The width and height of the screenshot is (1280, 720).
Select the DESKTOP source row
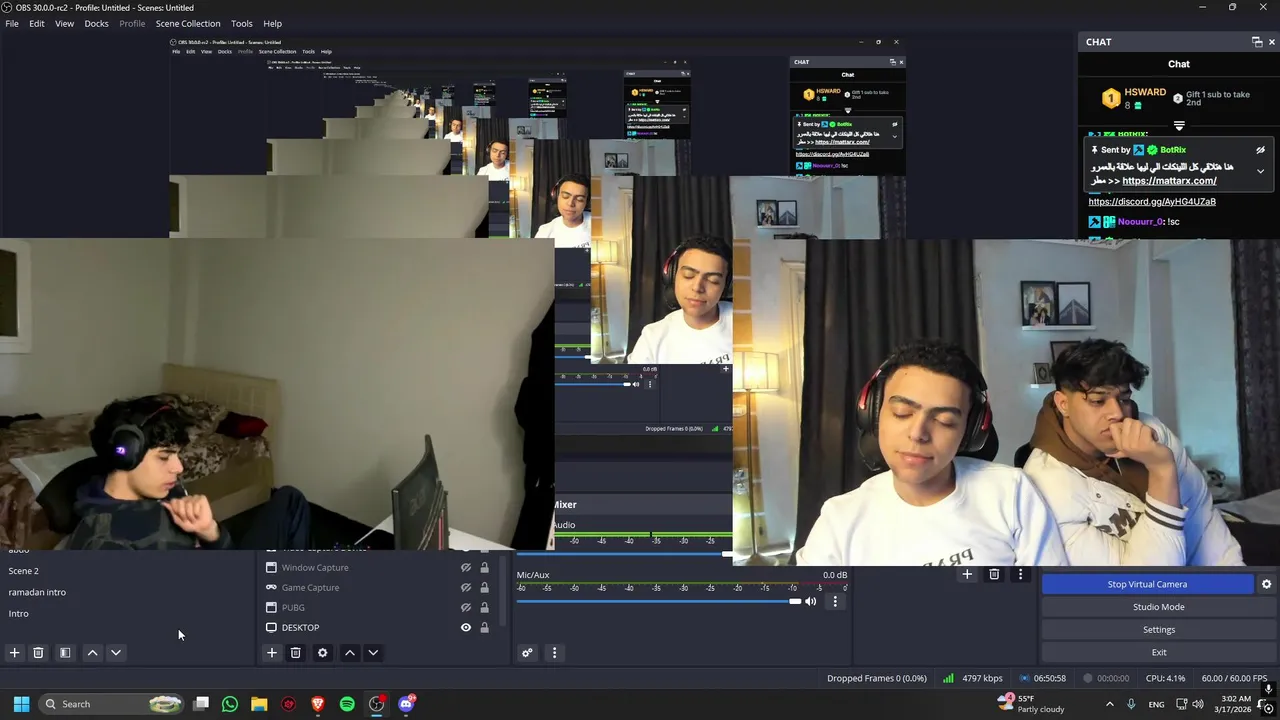380,627
